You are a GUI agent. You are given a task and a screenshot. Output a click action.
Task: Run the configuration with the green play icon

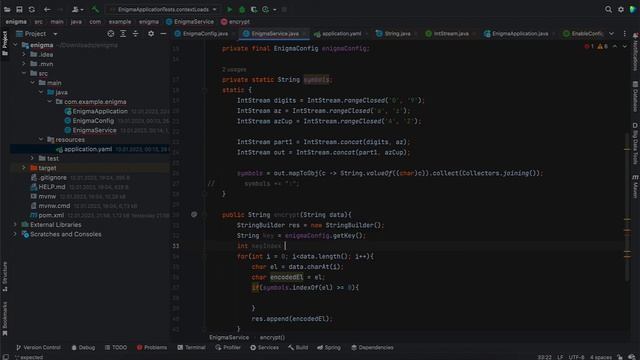click(230, 9)
